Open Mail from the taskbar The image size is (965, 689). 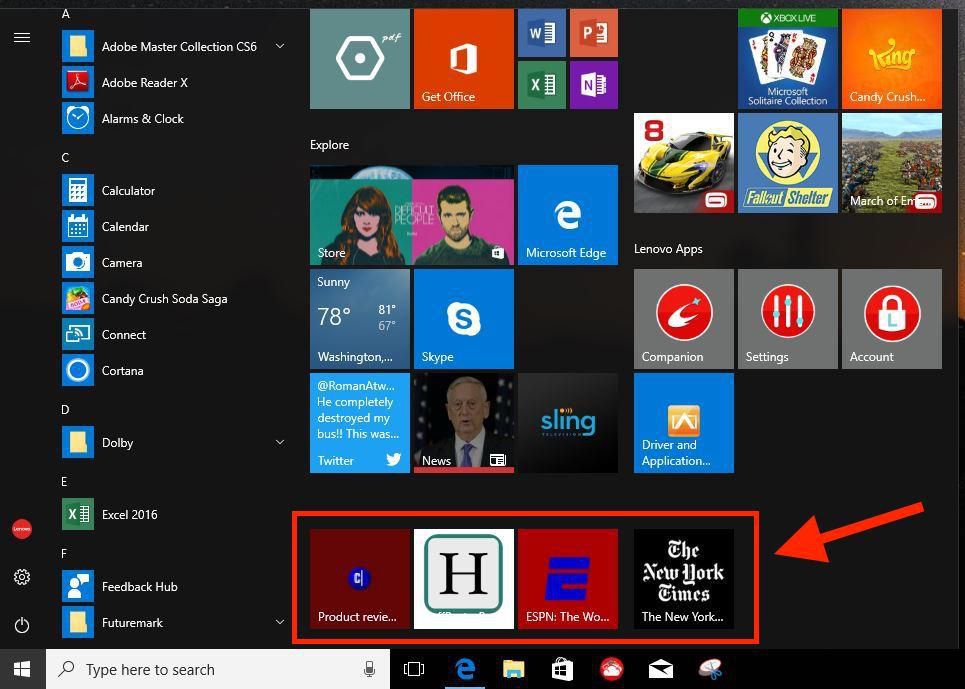point(660,669)
